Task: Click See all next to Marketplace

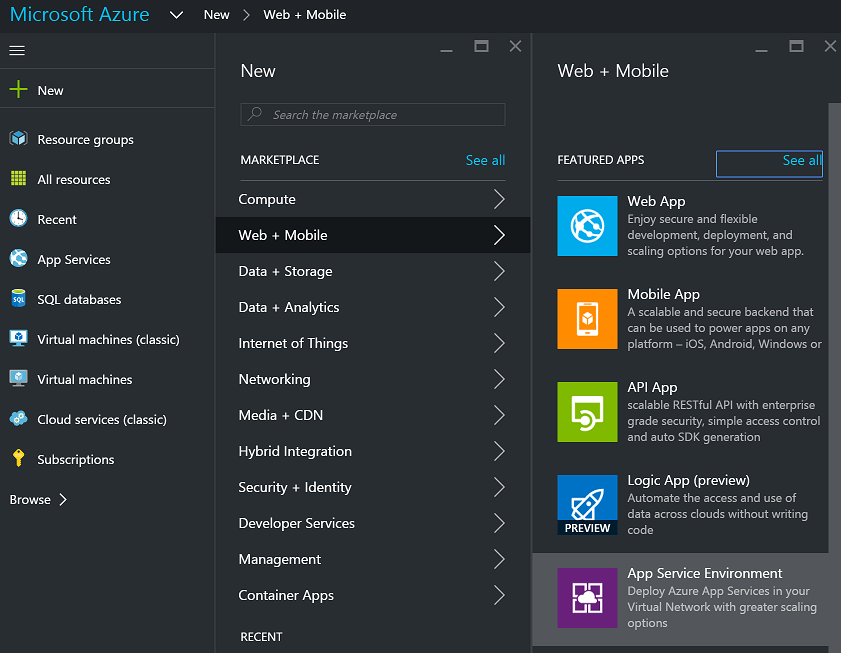Action: (x=485, y=160)
